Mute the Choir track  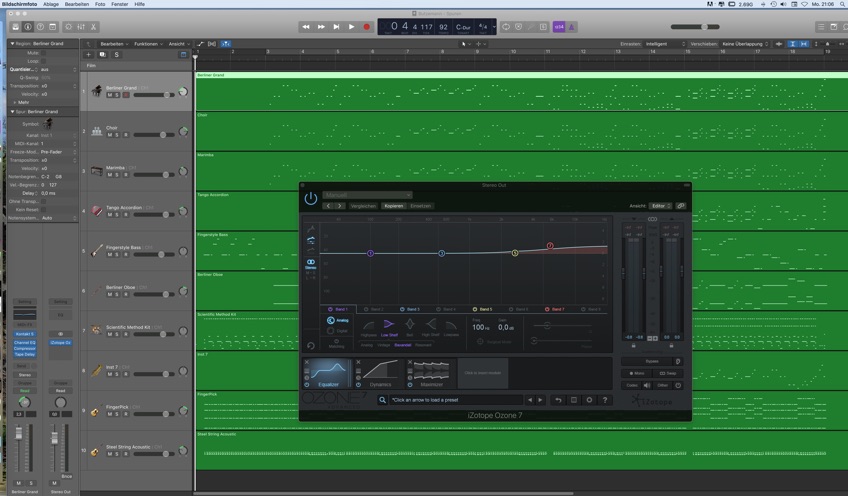pyautogui.click(x=110, y=135)
